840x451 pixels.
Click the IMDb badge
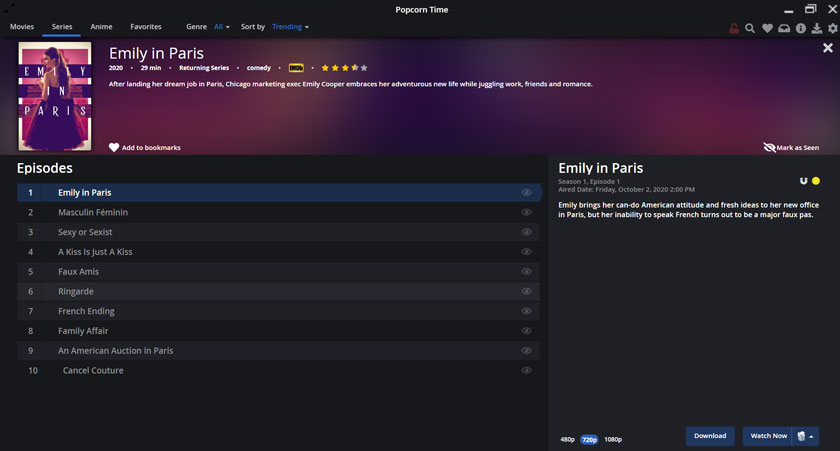(x=296, y=68)
